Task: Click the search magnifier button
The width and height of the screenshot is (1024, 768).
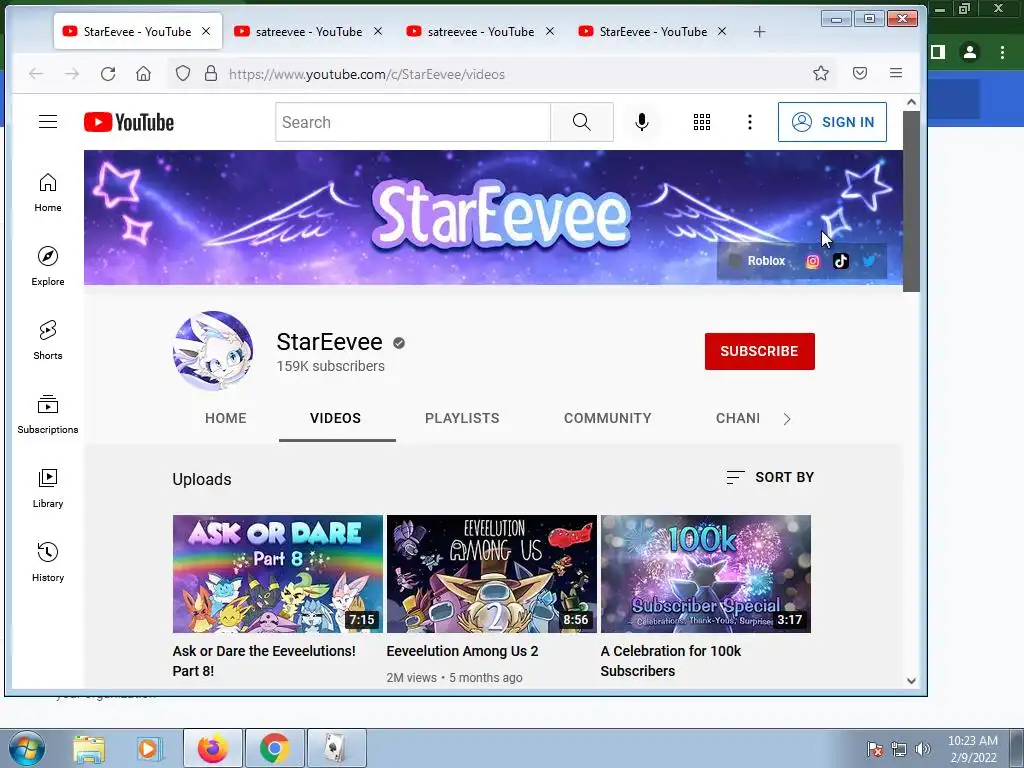Action: [x=581, y=122]
